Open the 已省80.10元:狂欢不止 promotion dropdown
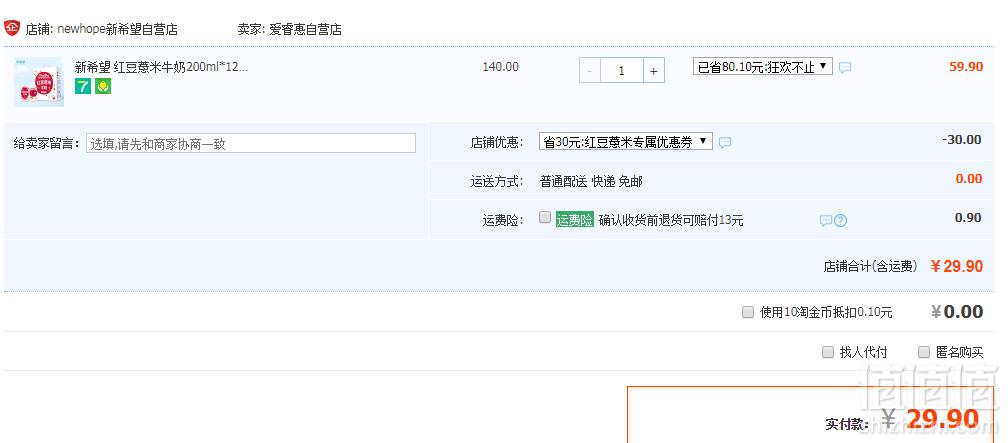 [762, 67]
